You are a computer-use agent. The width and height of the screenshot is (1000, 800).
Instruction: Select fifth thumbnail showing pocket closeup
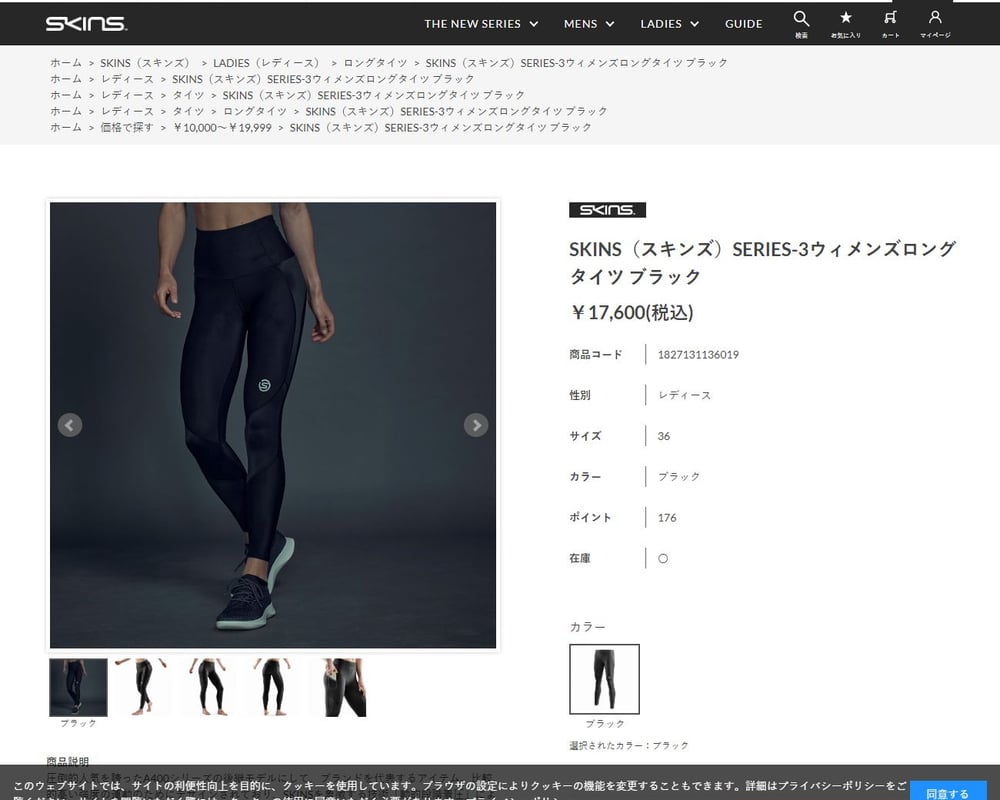tap(337, 688)
